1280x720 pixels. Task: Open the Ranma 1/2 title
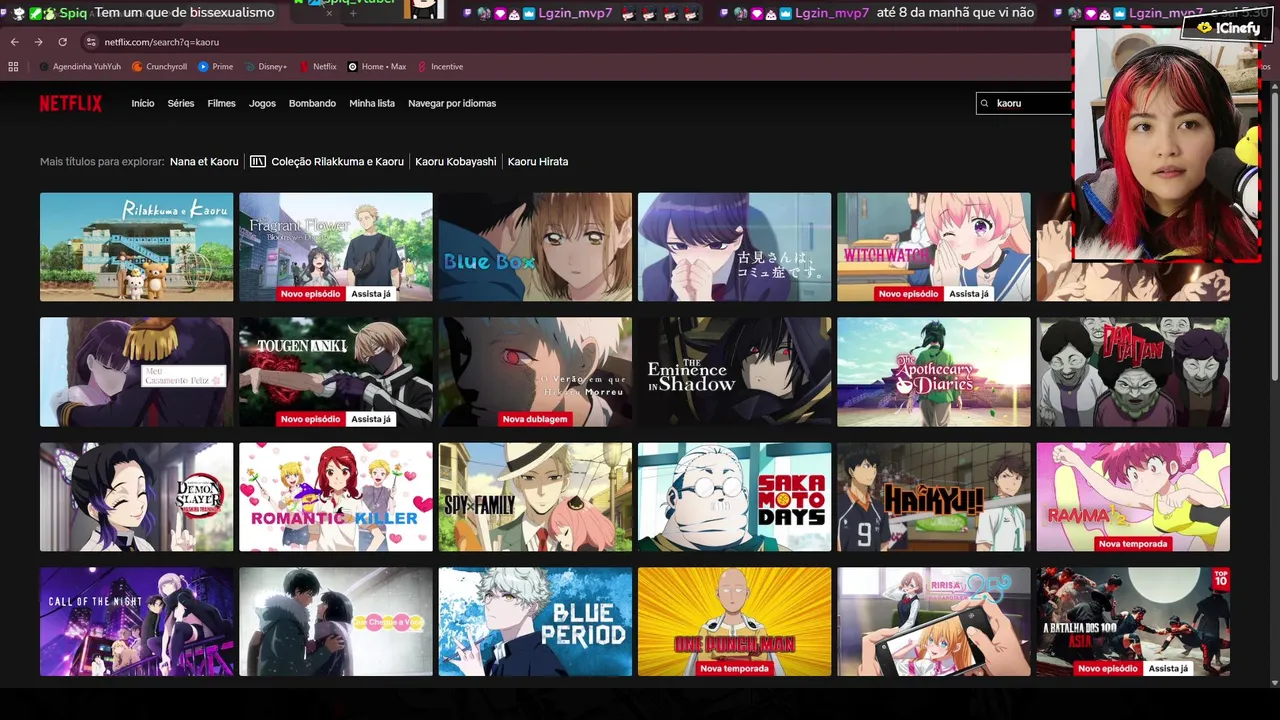click(x=1133, y=497)
